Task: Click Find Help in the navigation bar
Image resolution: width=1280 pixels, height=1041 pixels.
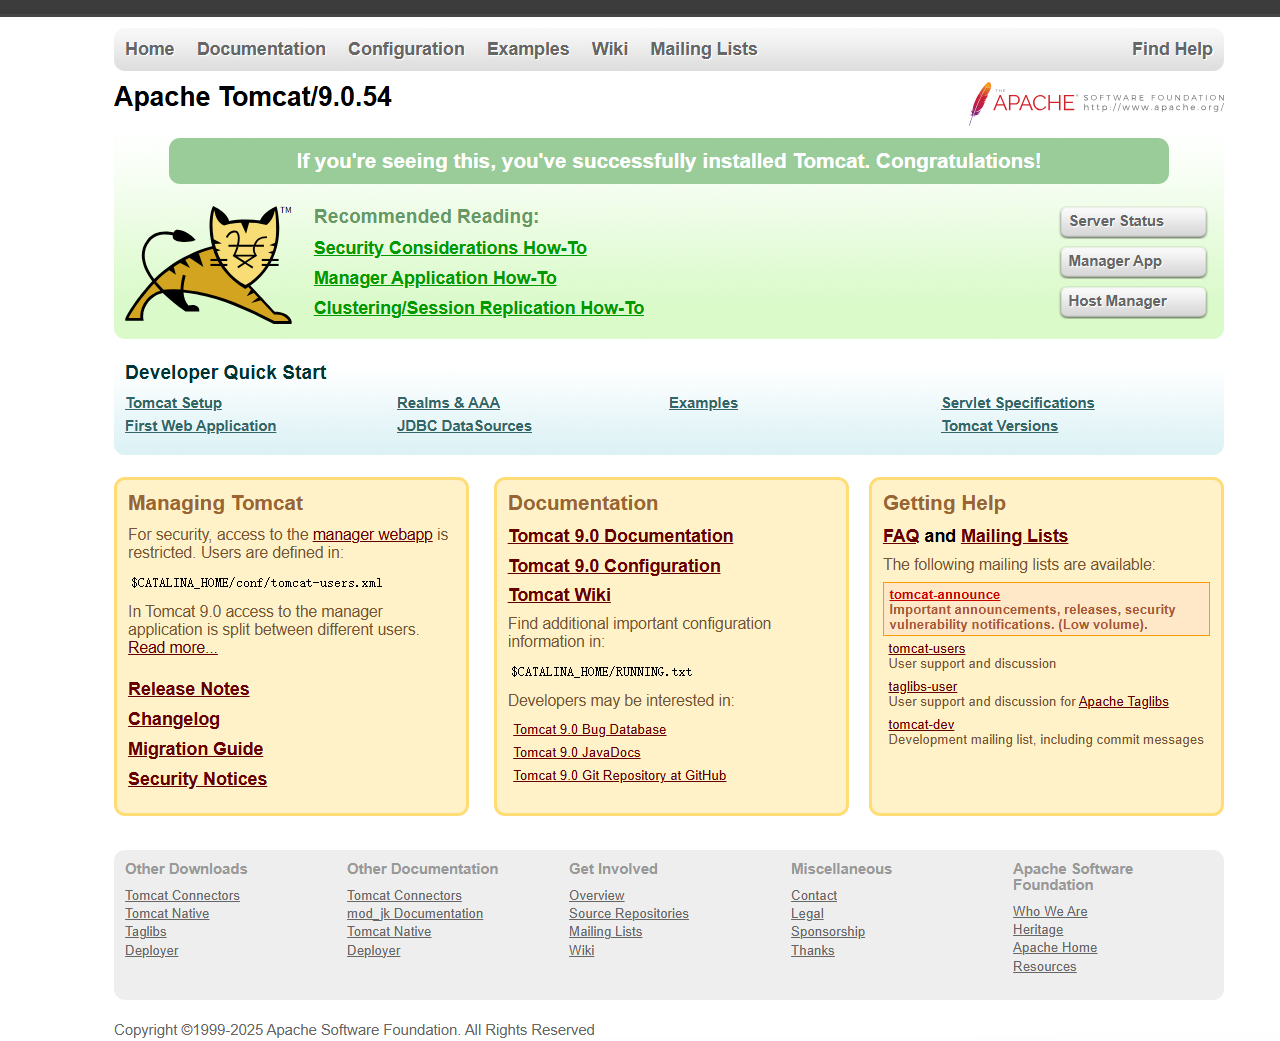Action: 1172,49
